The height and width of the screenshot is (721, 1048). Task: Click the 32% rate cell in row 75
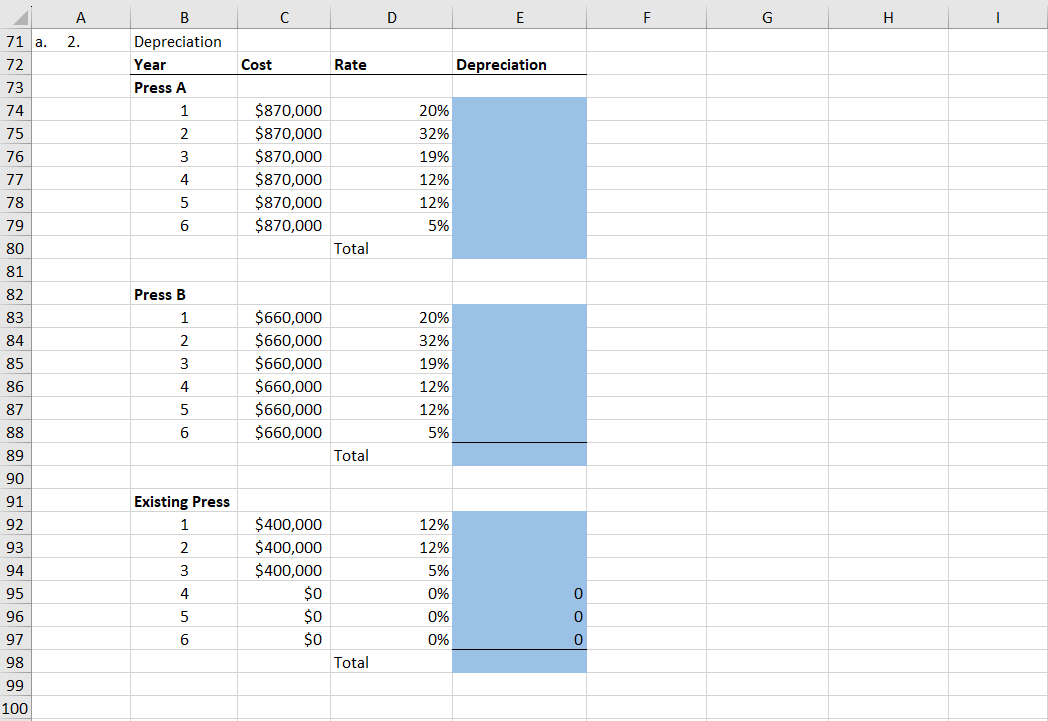(x=392, y=133)
